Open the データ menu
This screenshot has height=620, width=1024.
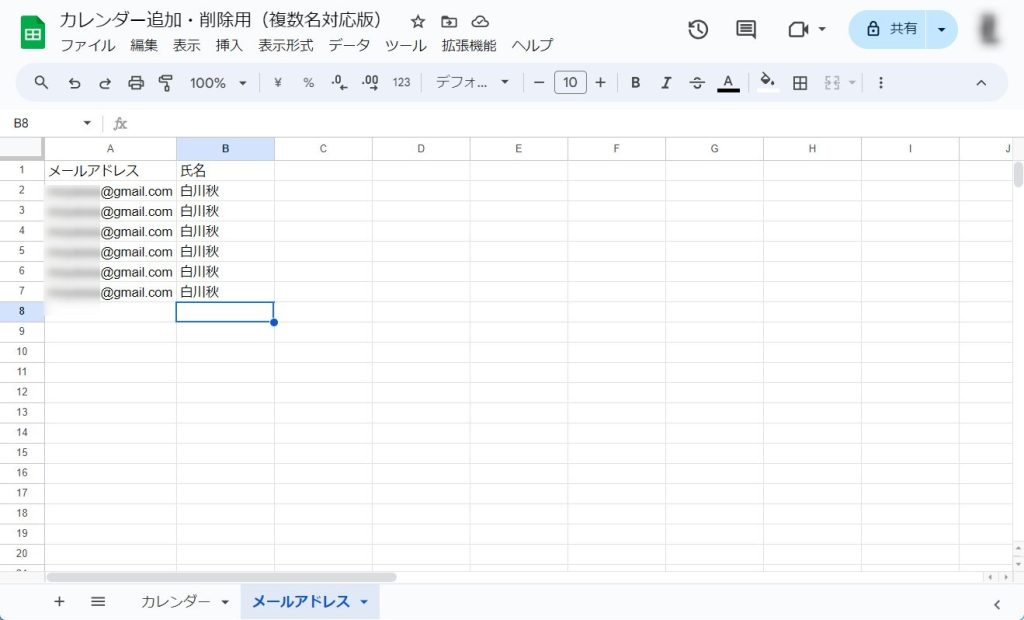point(349,45)
